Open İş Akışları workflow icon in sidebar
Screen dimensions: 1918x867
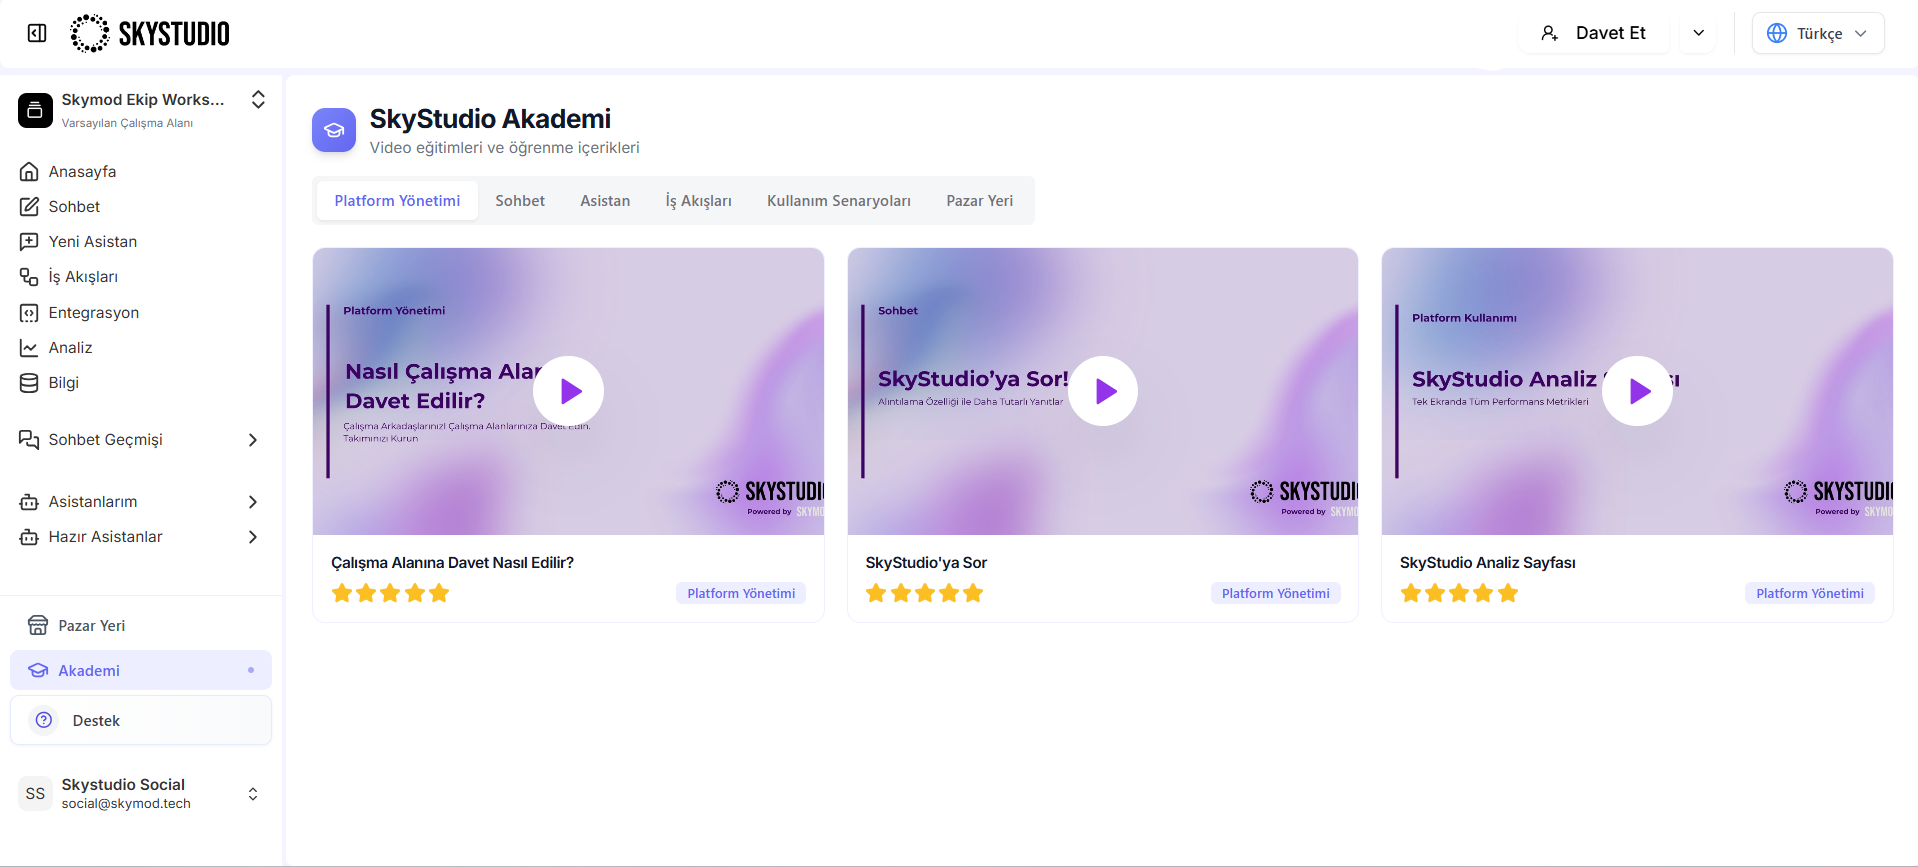coord(29,277)
